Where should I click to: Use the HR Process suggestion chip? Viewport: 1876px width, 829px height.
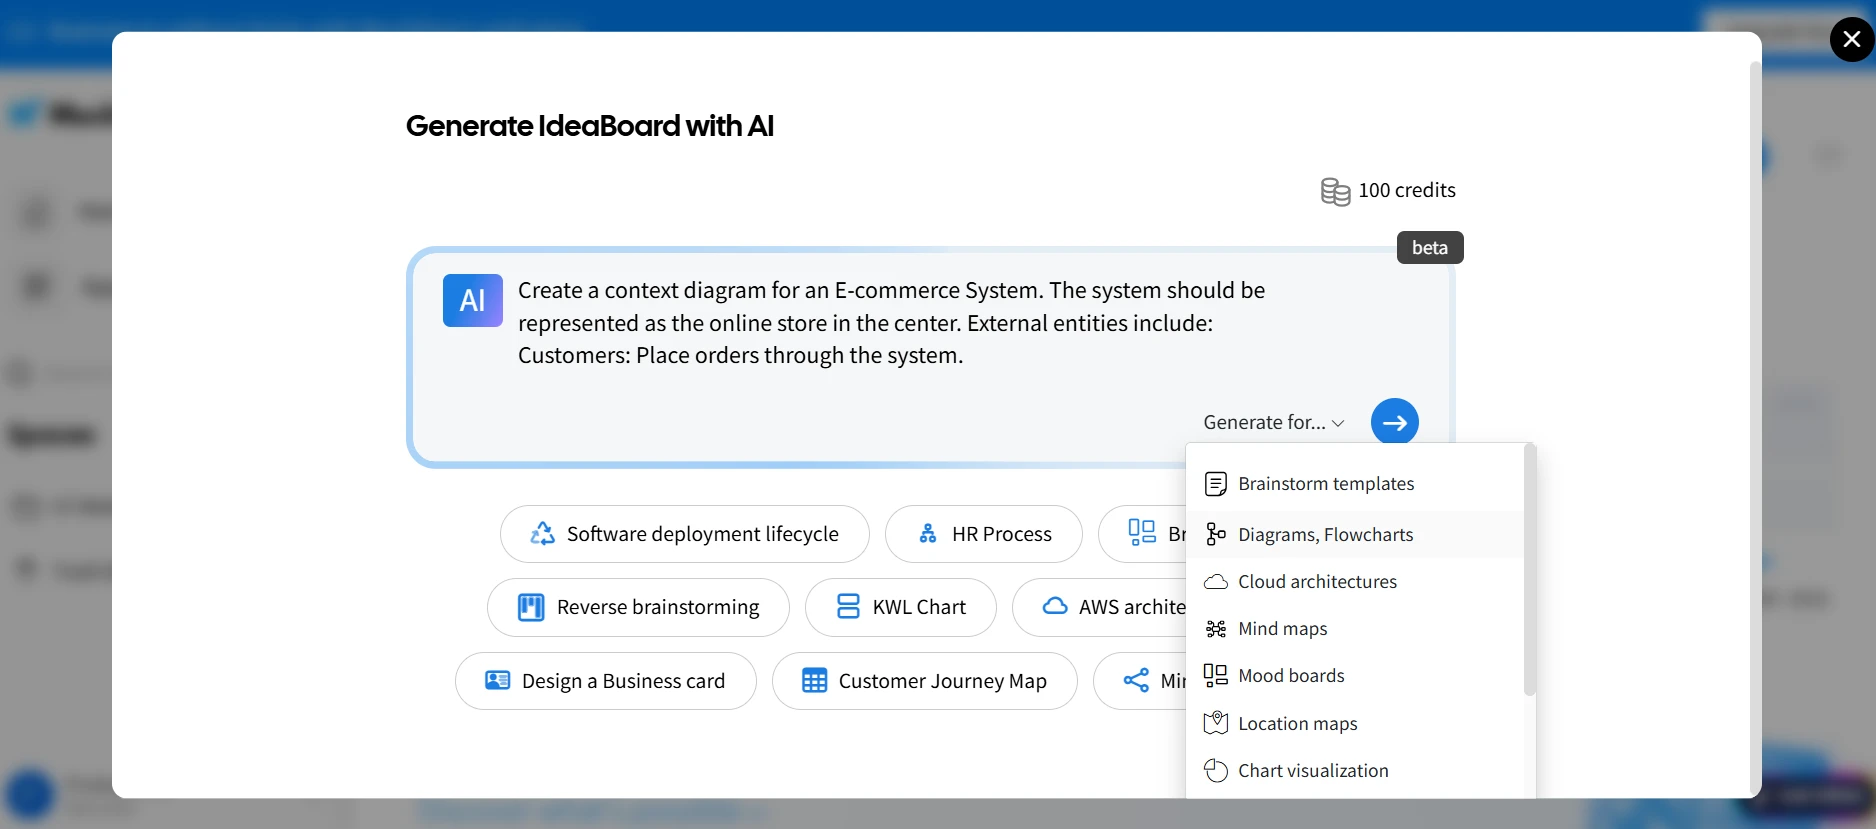[x=984, y=534]
